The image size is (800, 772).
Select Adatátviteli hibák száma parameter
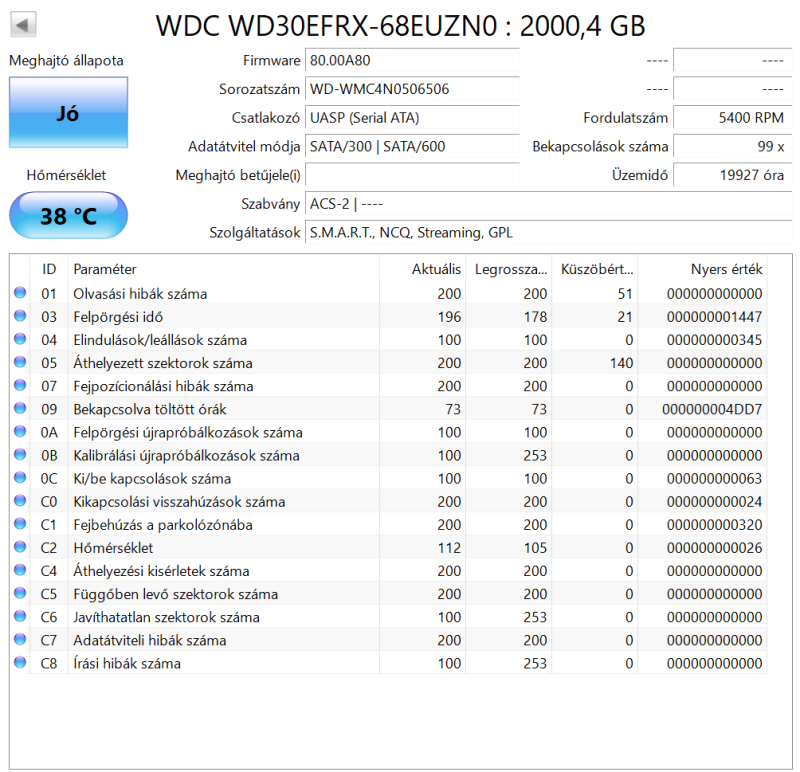point(149,640)
